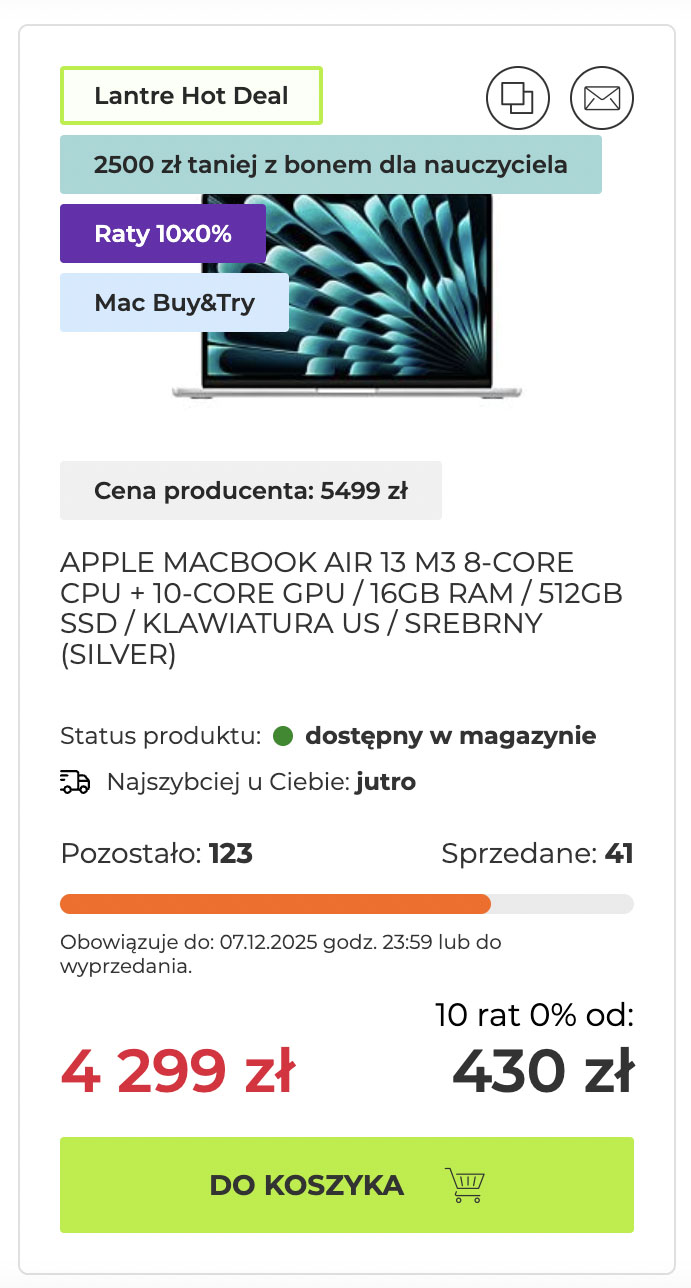The width and height of the screenshot is (691, 1288).
Task: Click the Cena producenta 5499 zł label
Action: click(250, 490)
